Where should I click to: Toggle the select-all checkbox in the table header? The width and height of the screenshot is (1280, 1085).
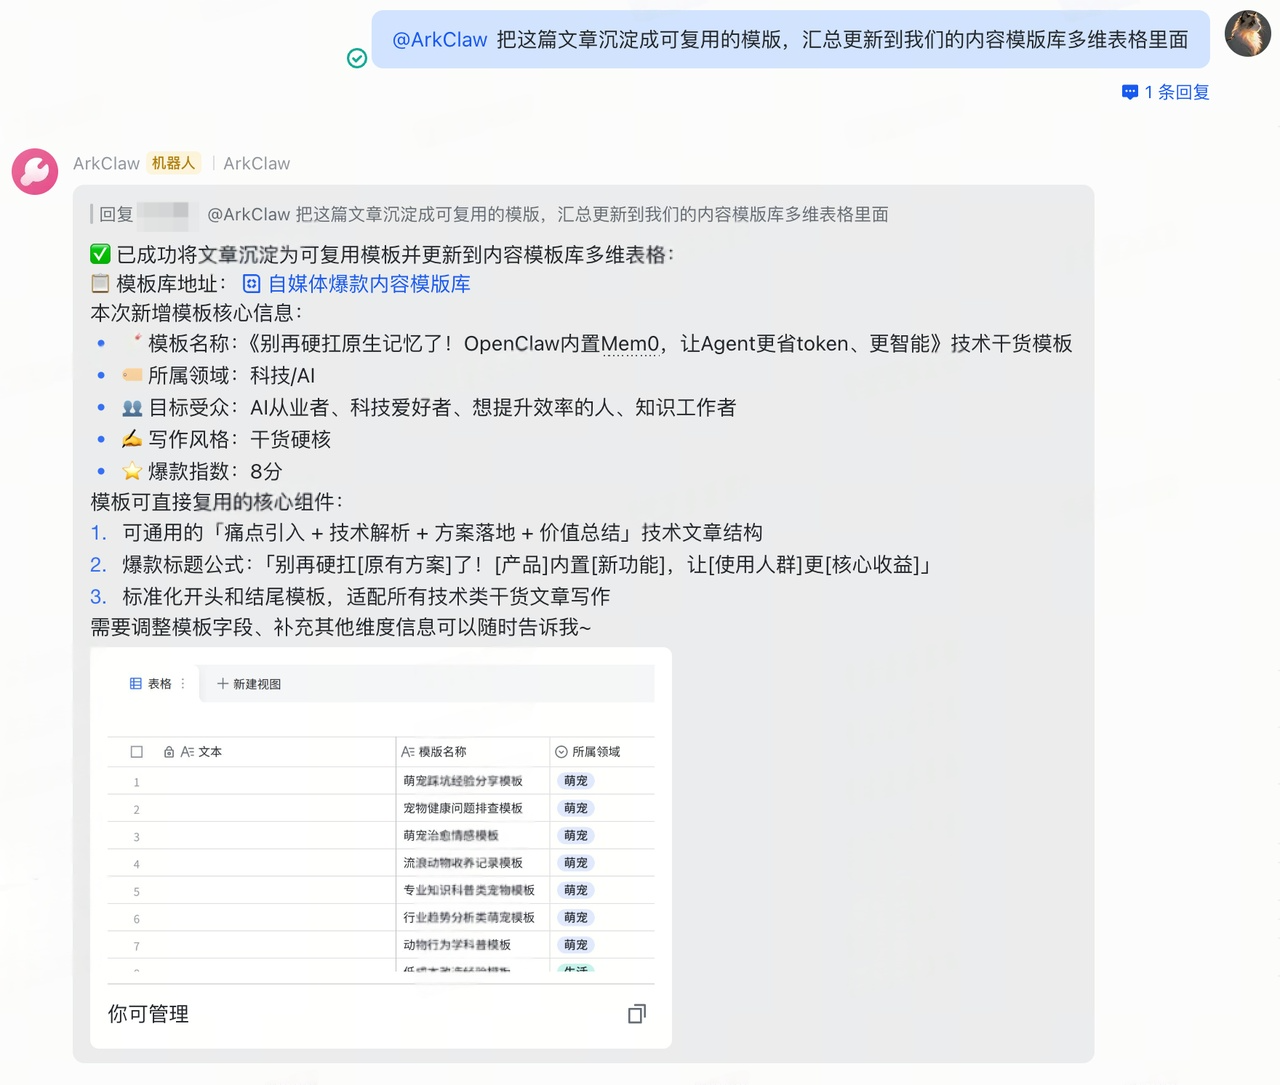pyautogui.click(x=137, y=751)
